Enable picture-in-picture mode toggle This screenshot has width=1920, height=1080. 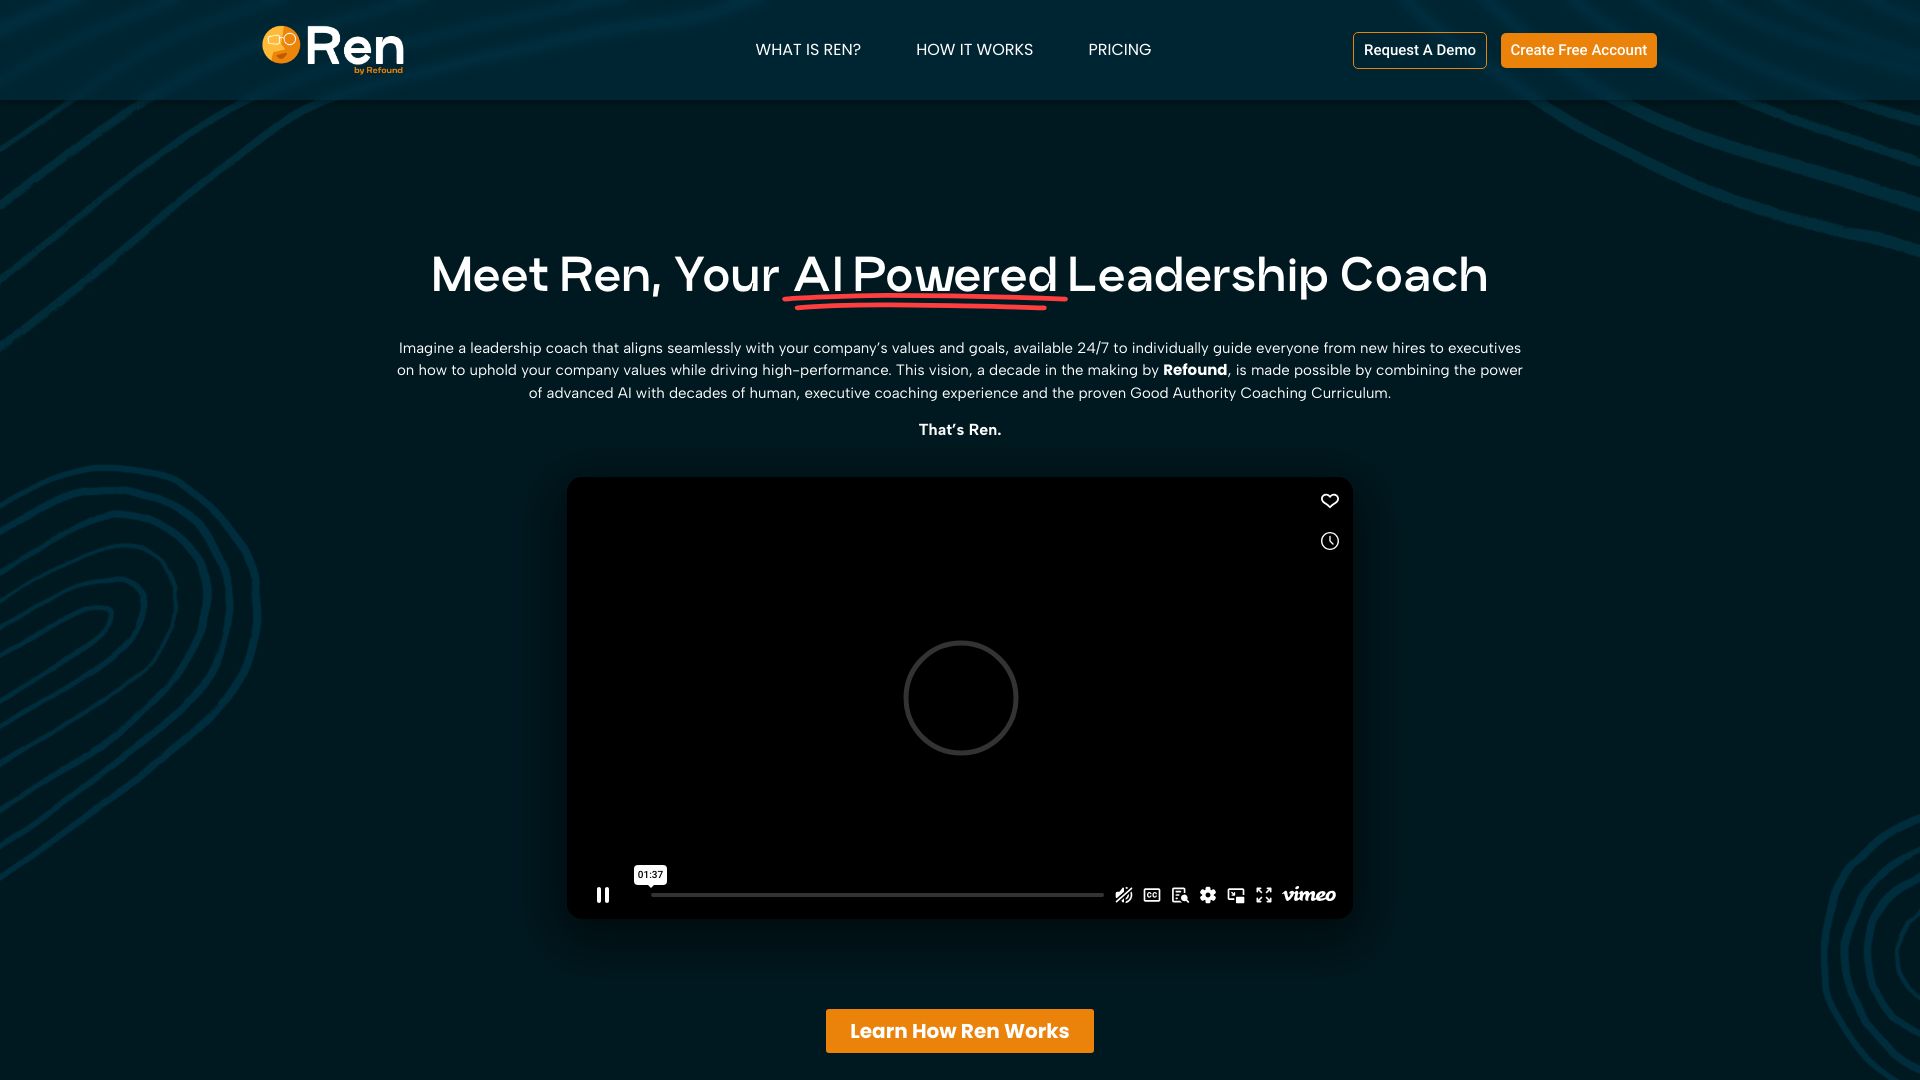pyautogui.click(x=1236, y=895)
